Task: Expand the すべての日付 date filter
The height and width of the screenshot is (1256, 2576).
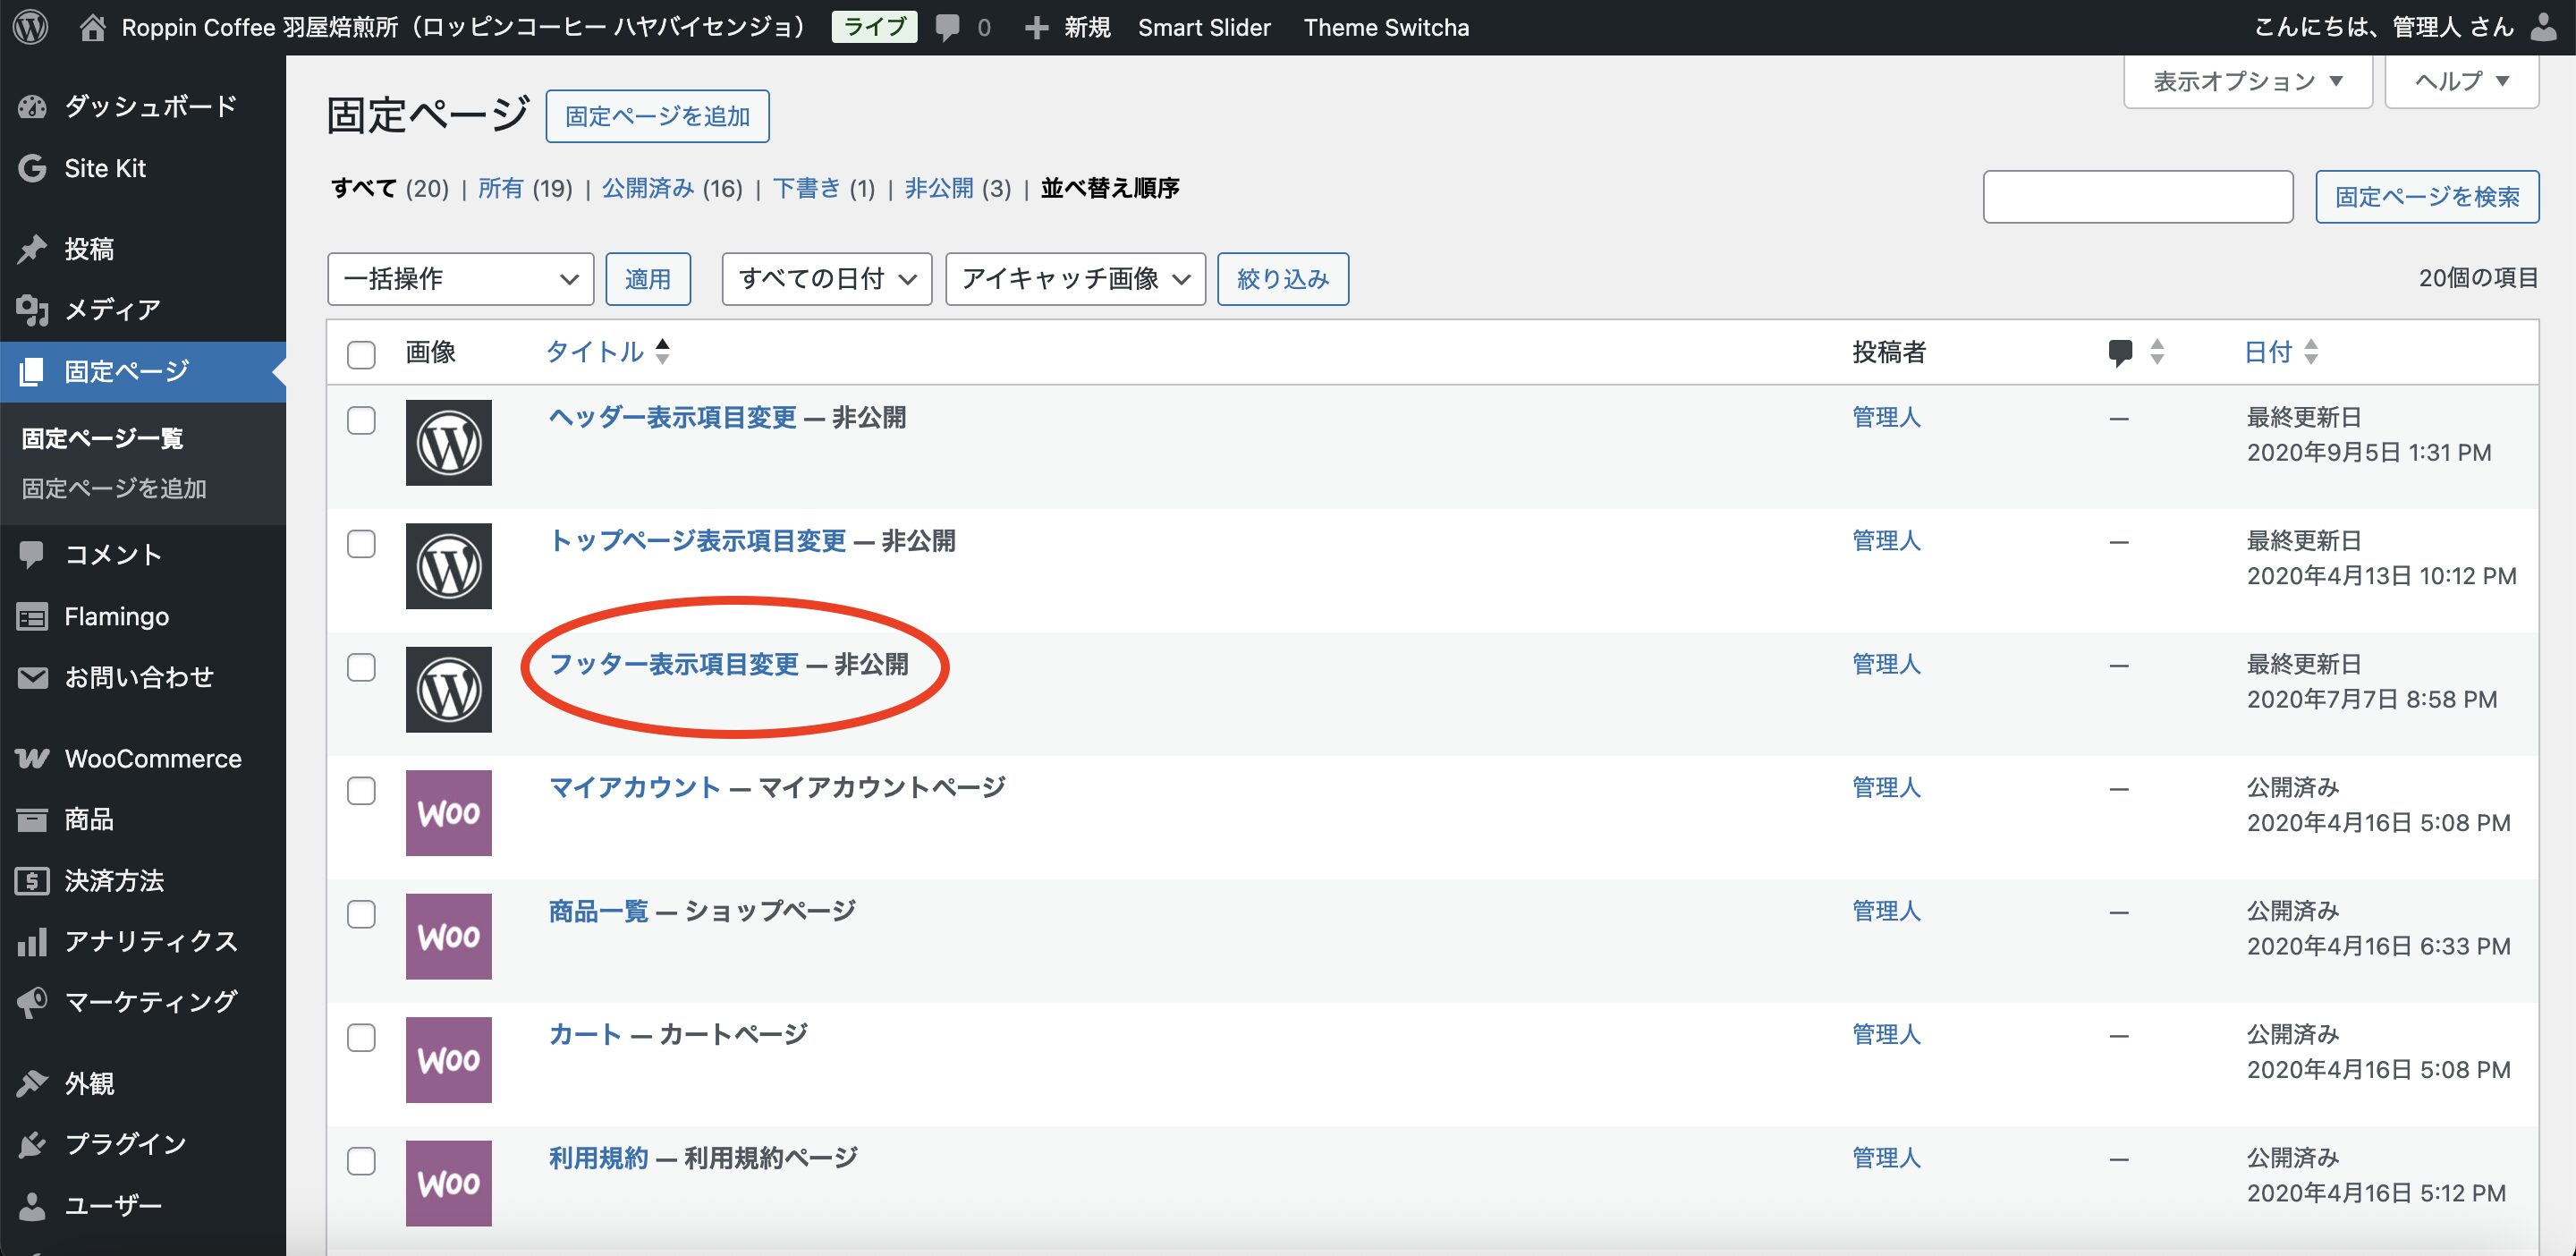Action: coord(826,279)
